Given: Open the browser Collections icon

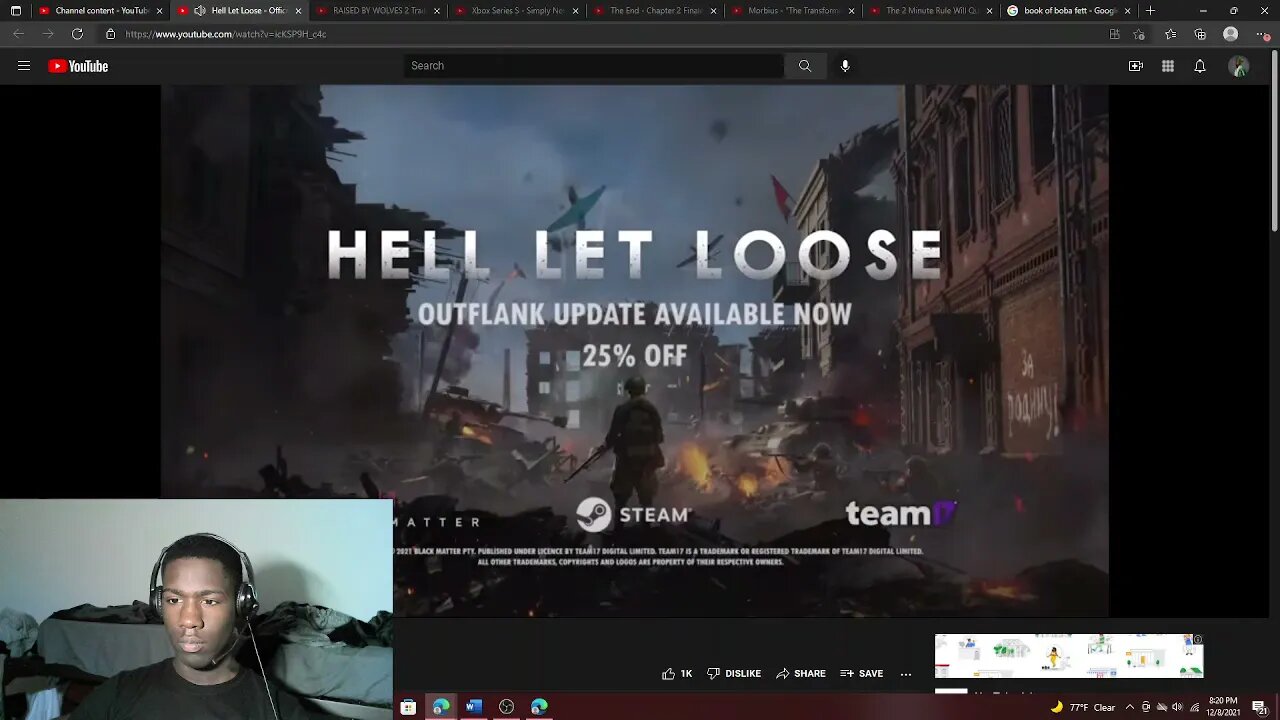Looking at the screenshot, I should pos(1200,34).
